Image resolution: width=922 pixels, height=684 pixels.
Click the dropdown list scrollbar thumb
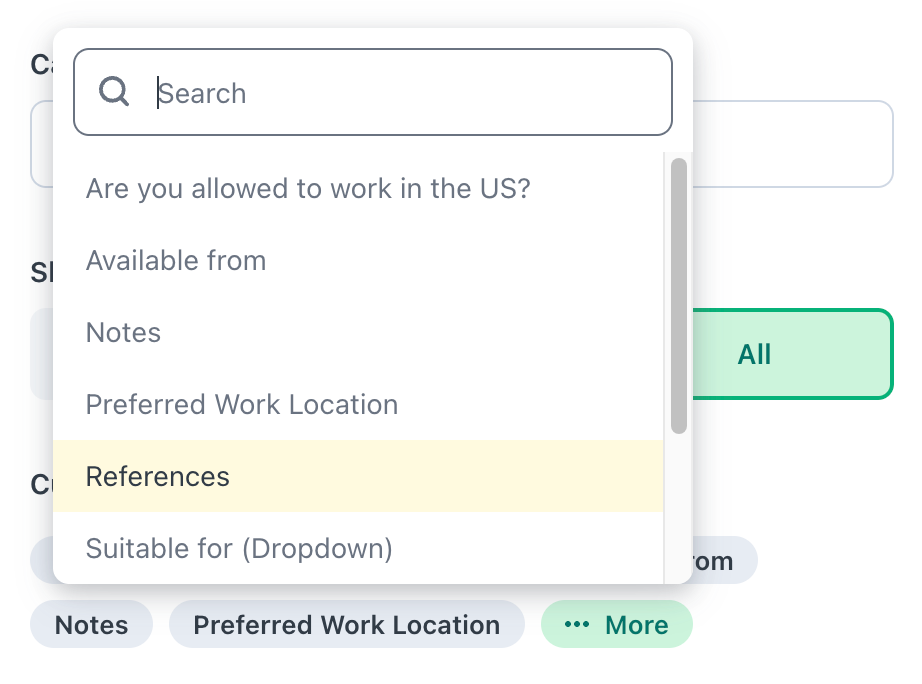pyautogui.click(x=679, y=296)
